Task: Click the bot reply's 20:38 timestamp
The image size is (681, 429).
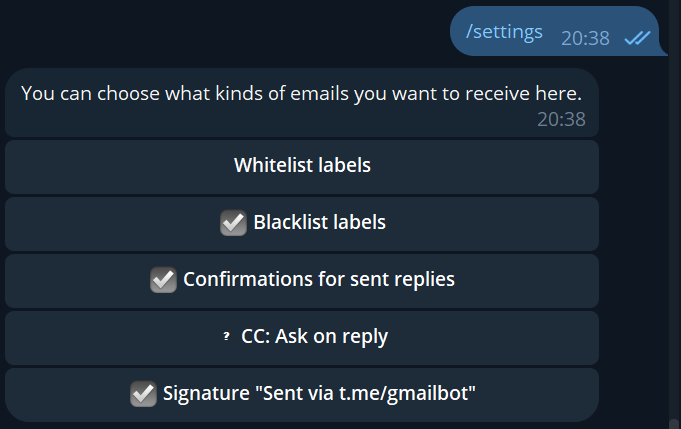Action: pos(561,119)
